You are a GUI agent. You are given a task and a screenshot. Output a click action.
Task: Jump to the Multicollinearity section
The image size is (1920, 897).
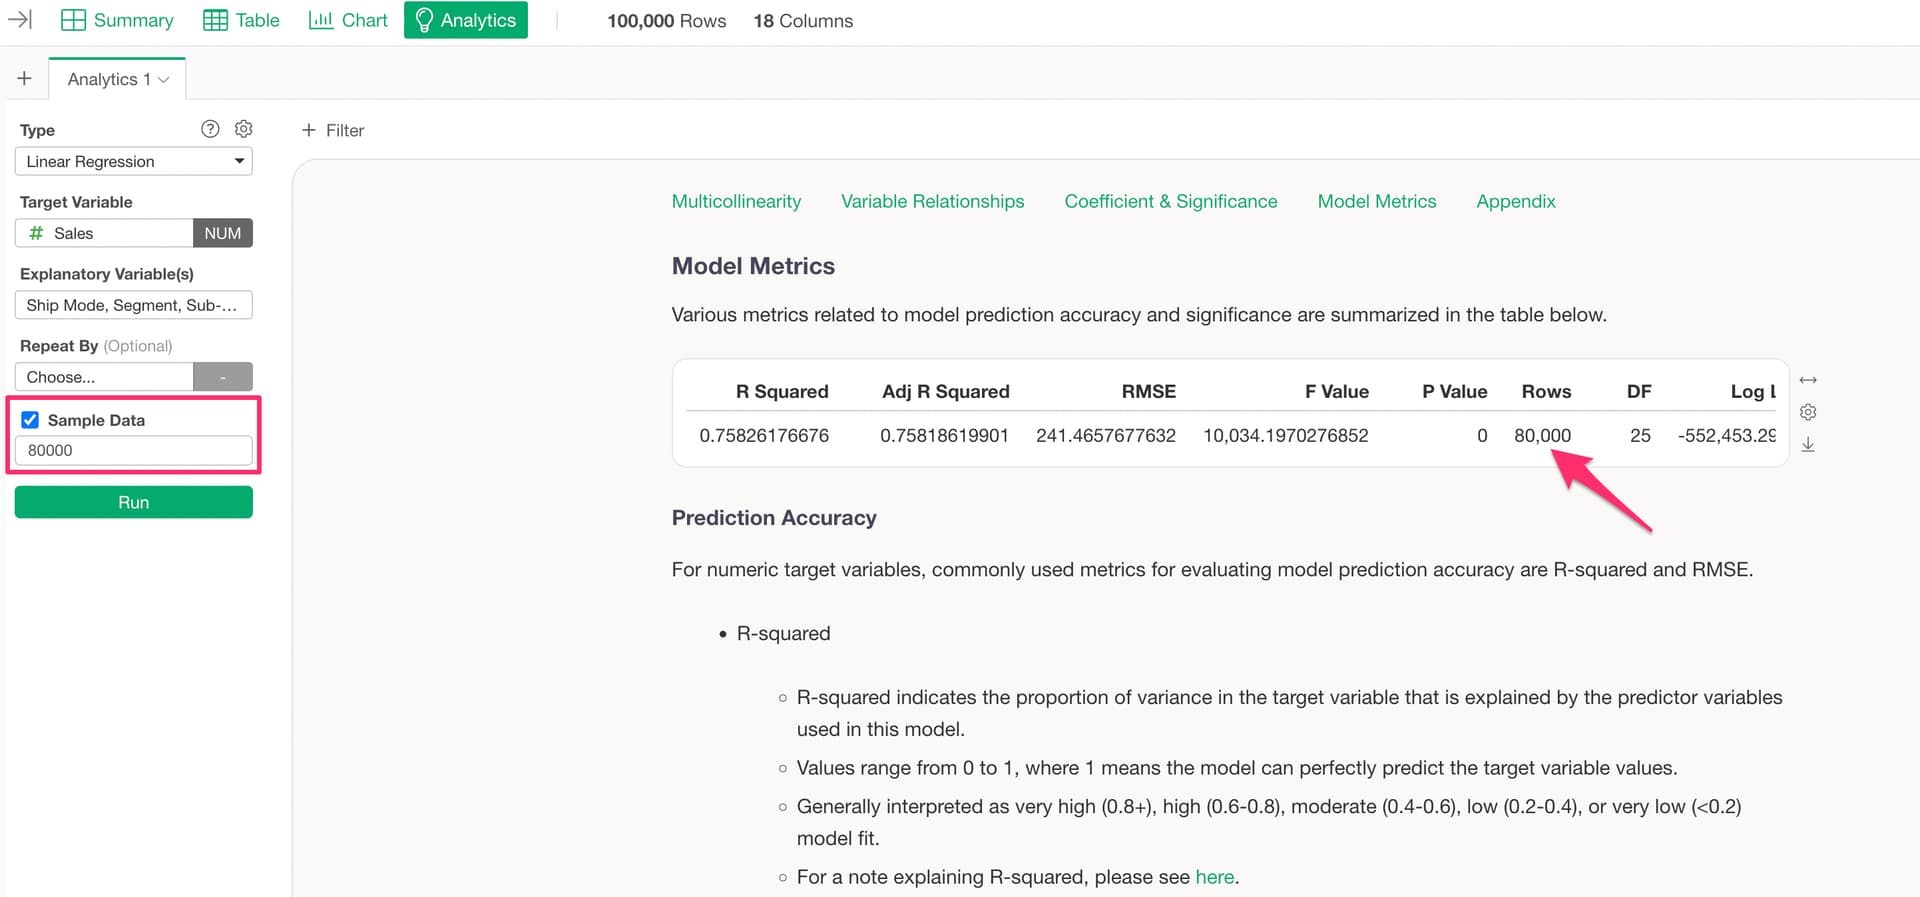point(736,201)
